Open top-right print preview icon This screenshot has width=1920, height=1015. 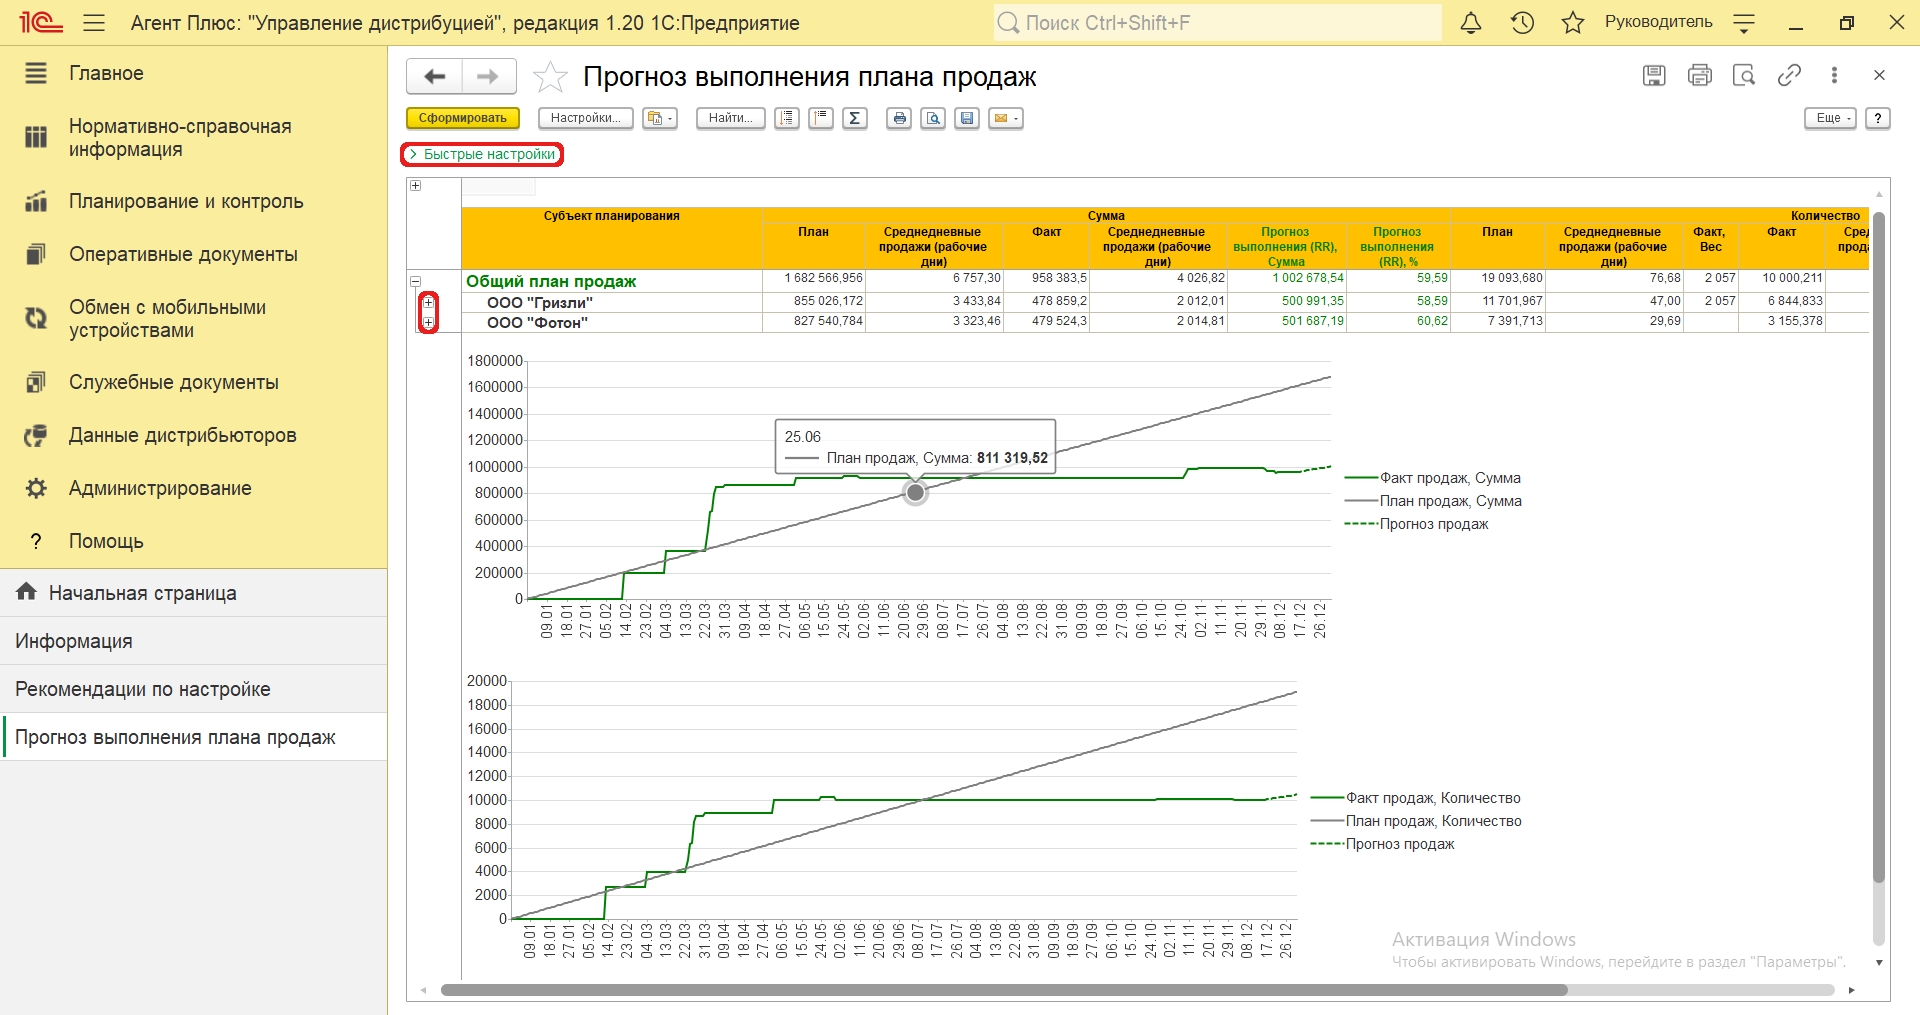[1744, 75]
